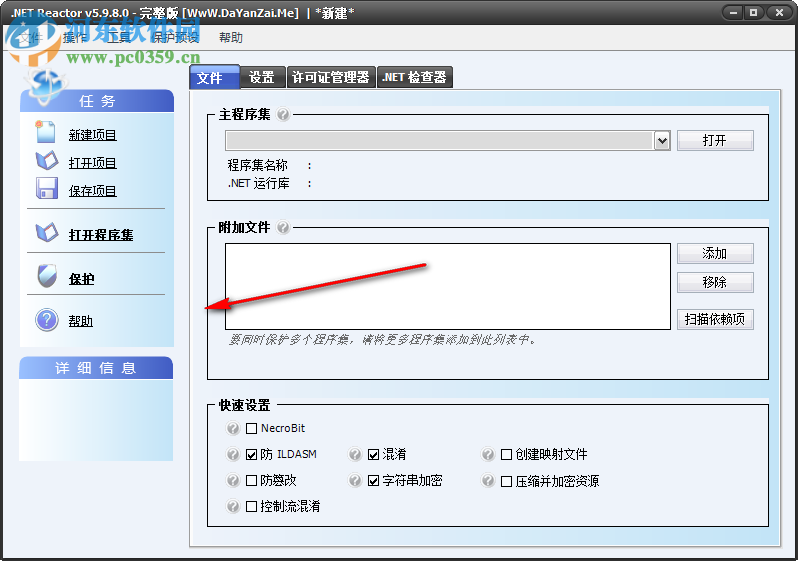
Task: Click help icon beside 防 ILDASM
Action: pyautogui.click(x=233, y=454)
